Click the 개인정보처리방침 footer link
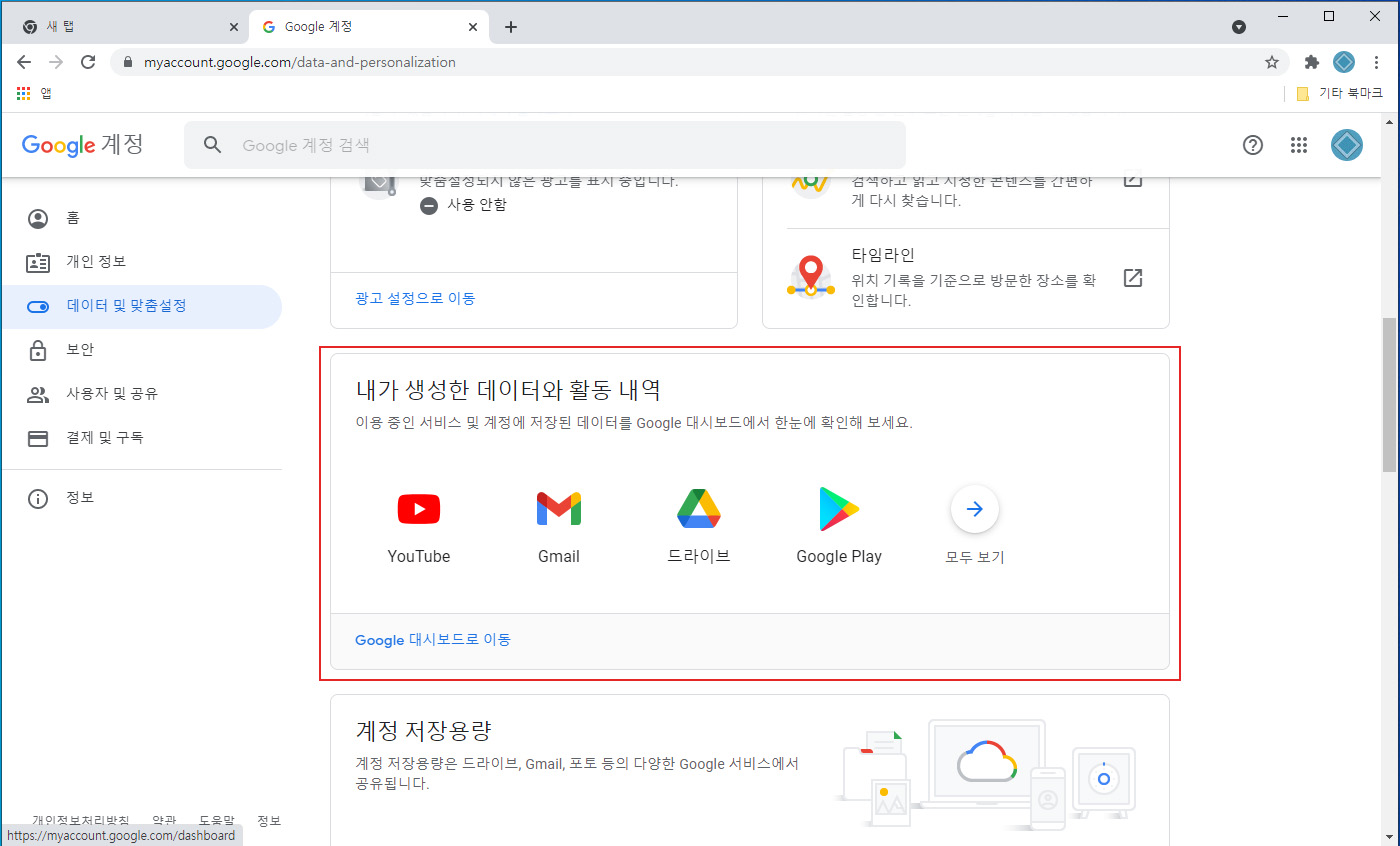The height and width of the screenshot is (846, 1400). pos(81,821)
